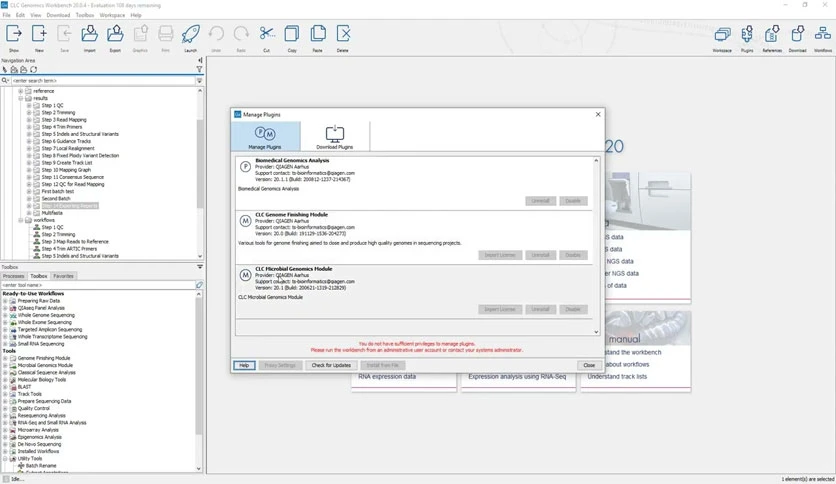
Task: Select Step 8 Fixed Ploidy Variant Detection folder
Action: (x=80, y=156)
